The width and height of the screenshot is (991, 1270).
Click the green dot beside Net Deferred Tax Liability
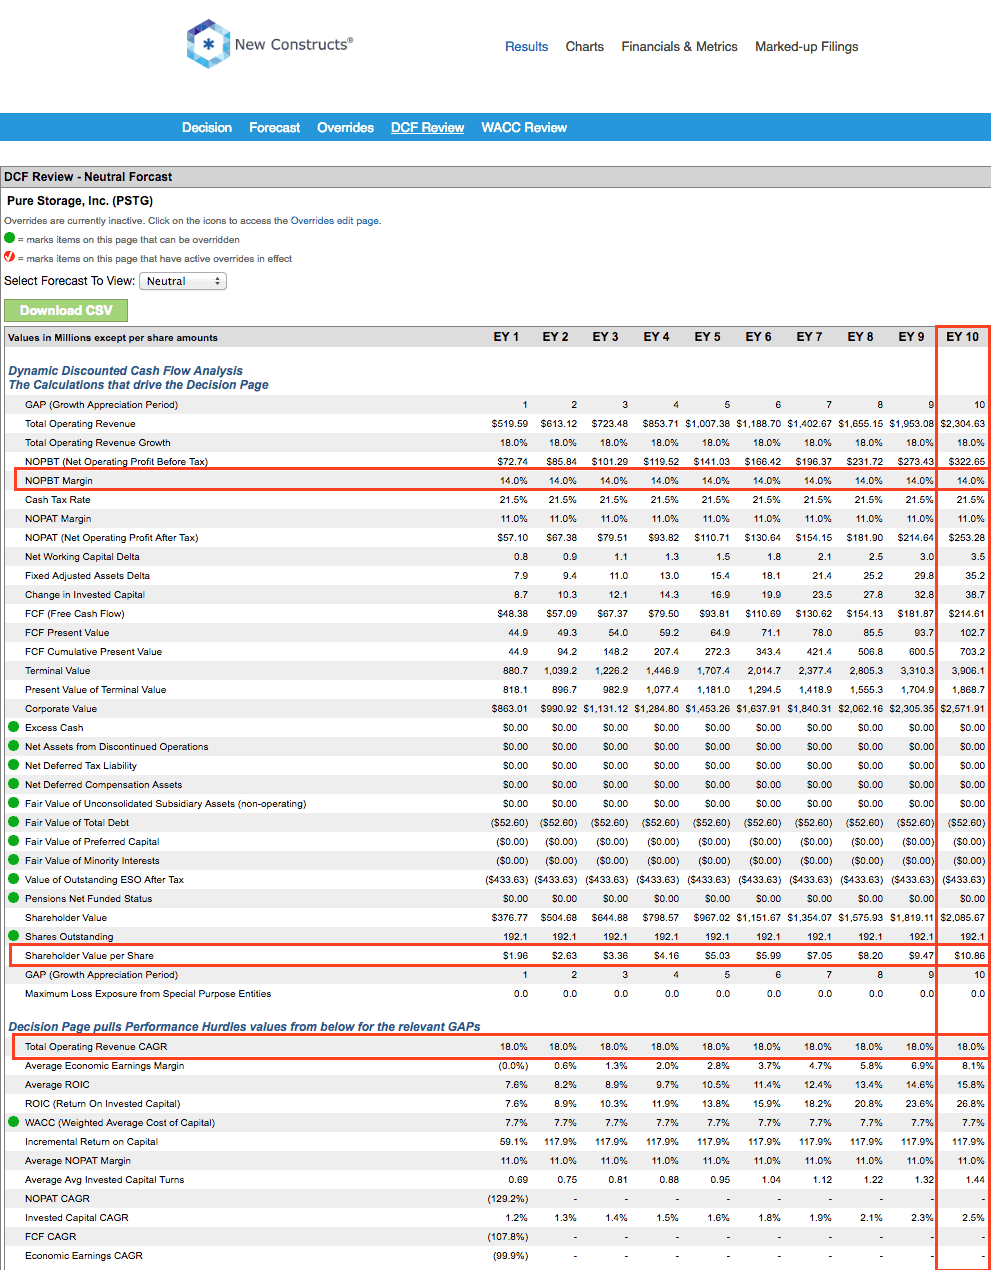(x=14, y=765)
